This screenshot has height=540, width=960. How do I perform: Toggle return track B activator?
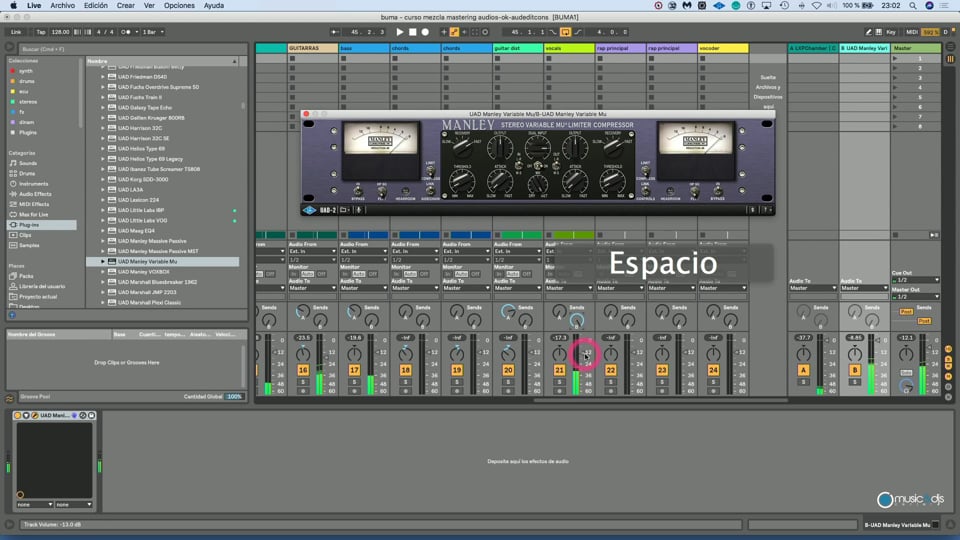855,370
